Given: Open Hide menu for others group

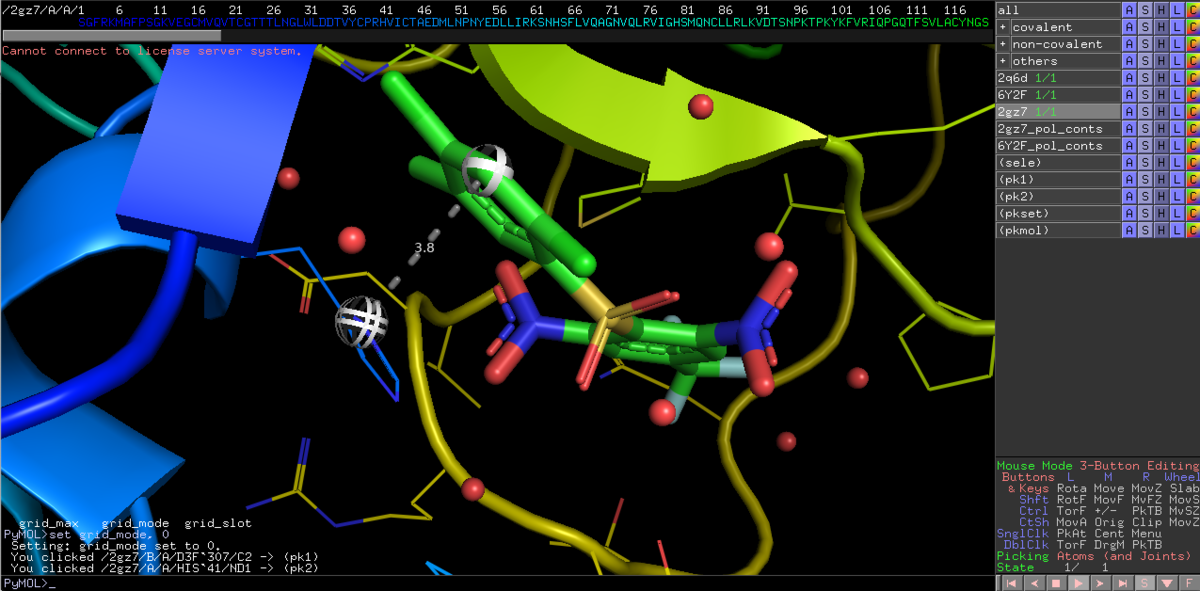Looking at the screenshot, I should point(1161,61).
